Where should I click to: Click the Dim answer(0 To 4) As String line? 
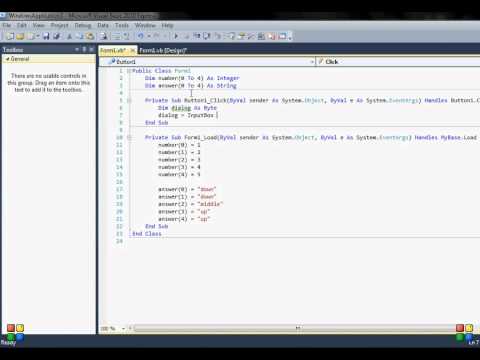pyautogui.click(x=191, y=86)
